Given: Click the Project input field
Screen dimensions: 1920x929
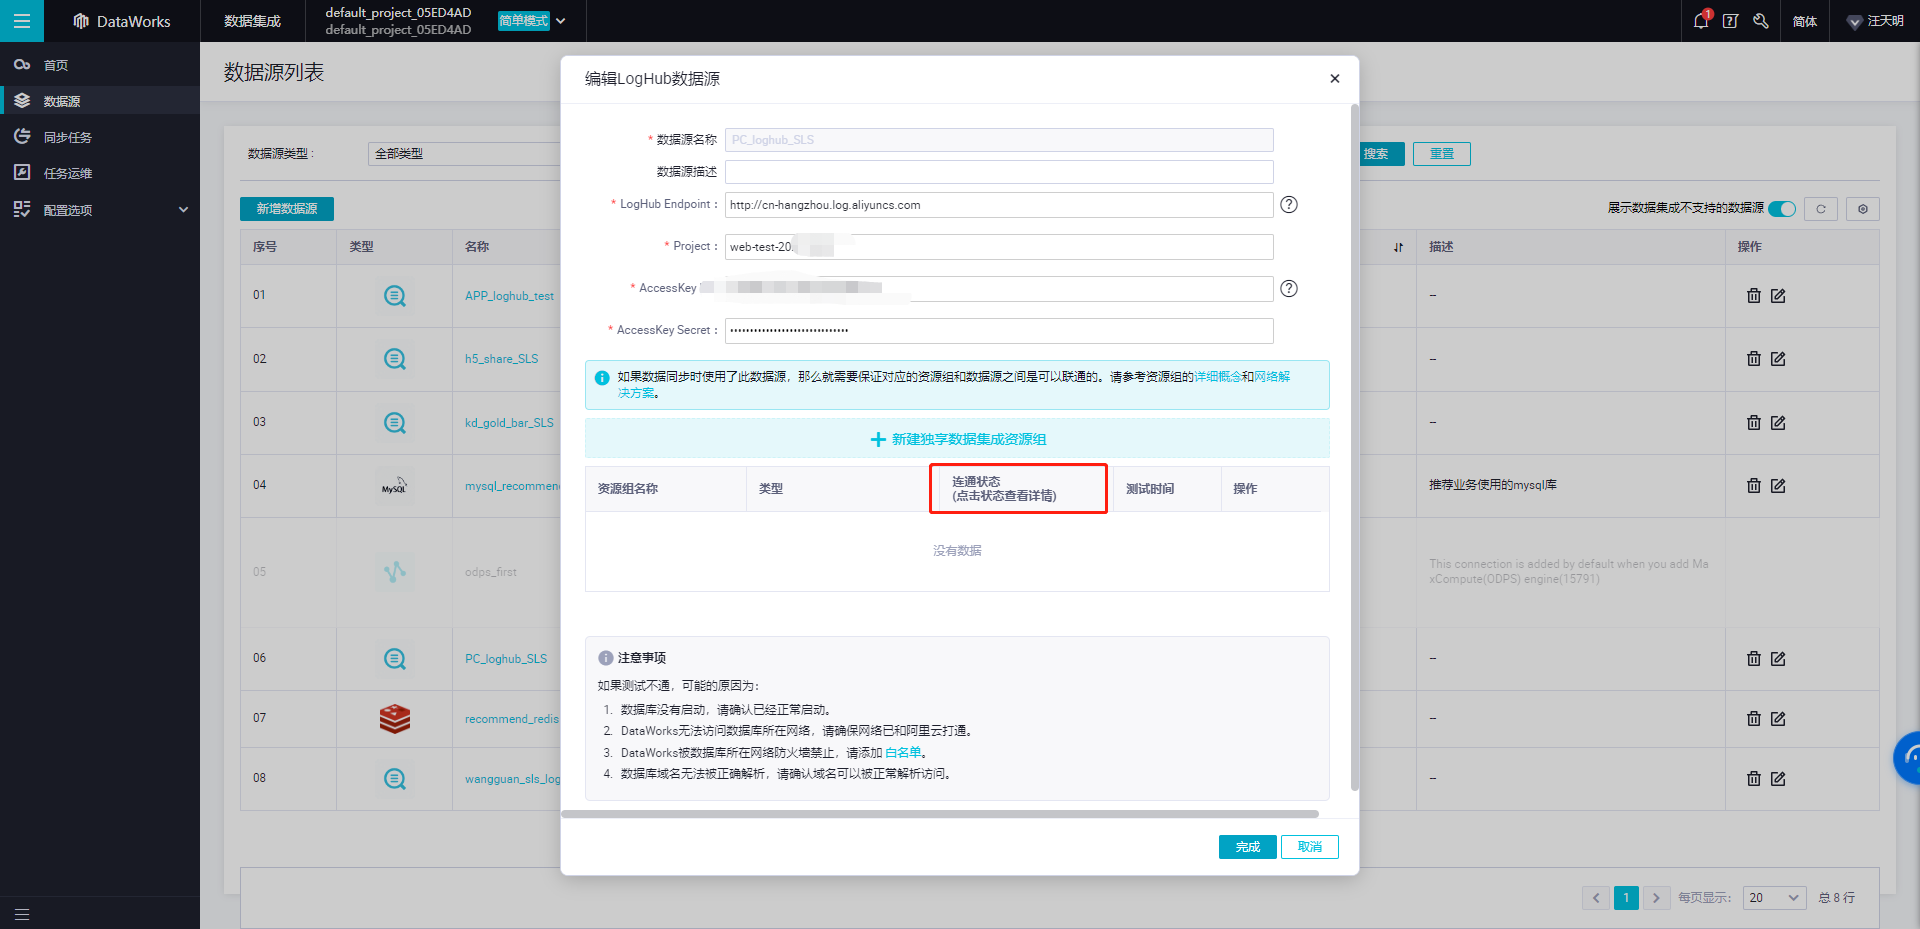Looking at the screenshot, I should point(999,247).
